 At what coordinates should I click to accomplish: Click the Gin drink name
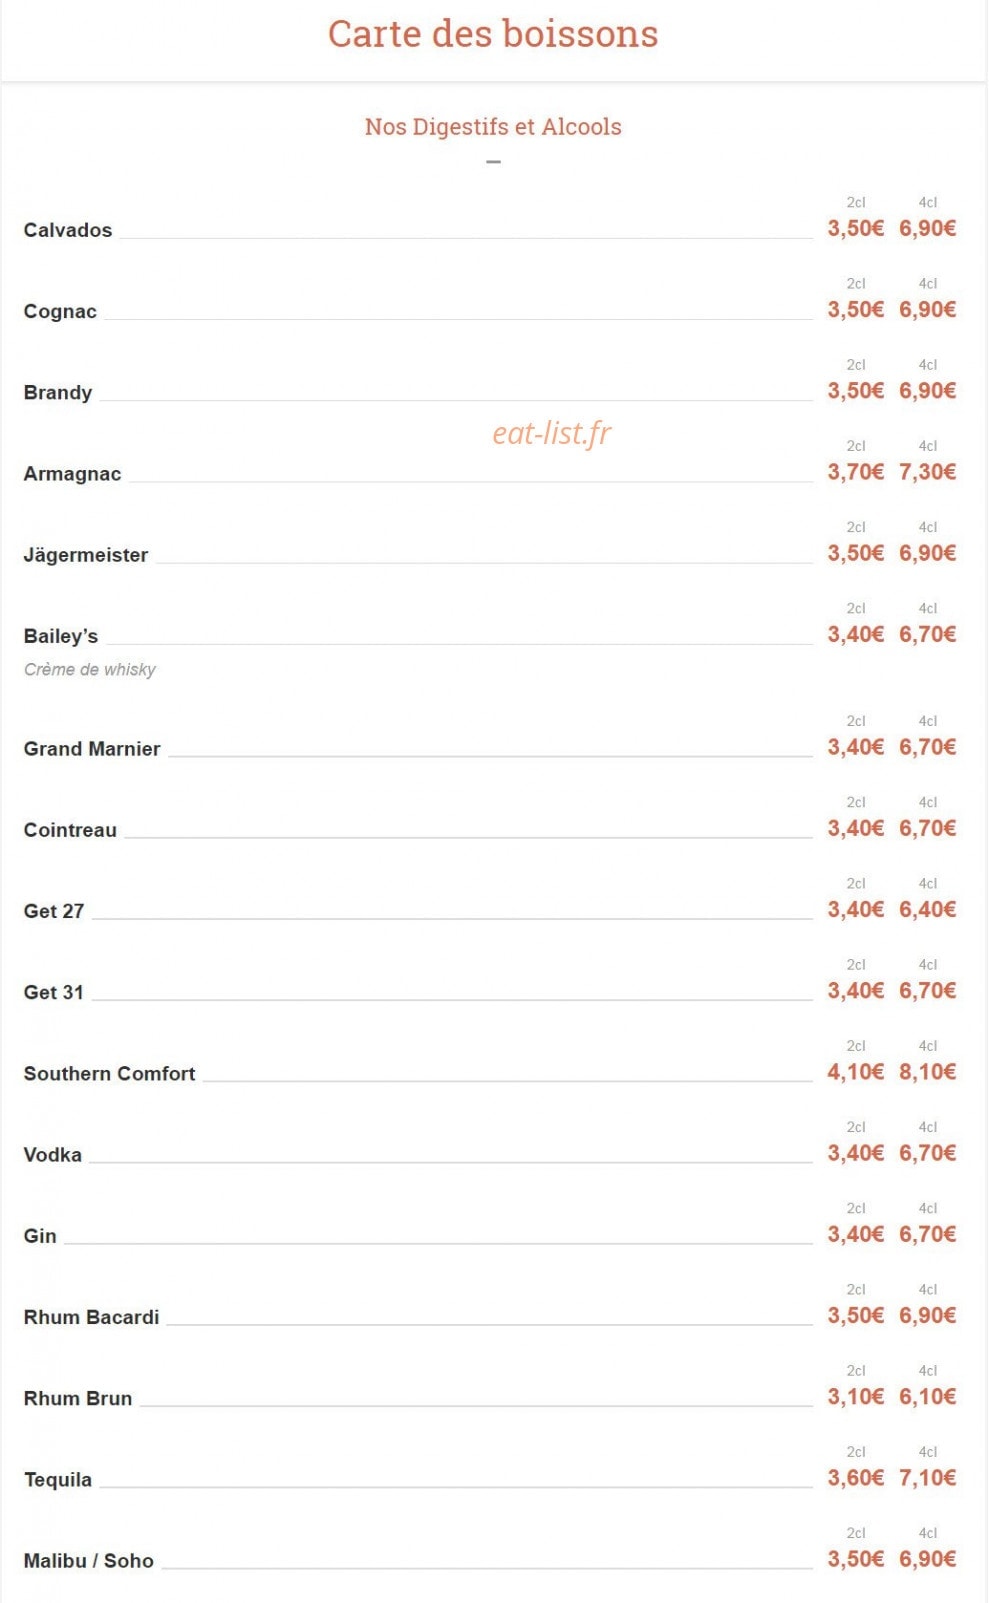click(x=40, y=1236)
